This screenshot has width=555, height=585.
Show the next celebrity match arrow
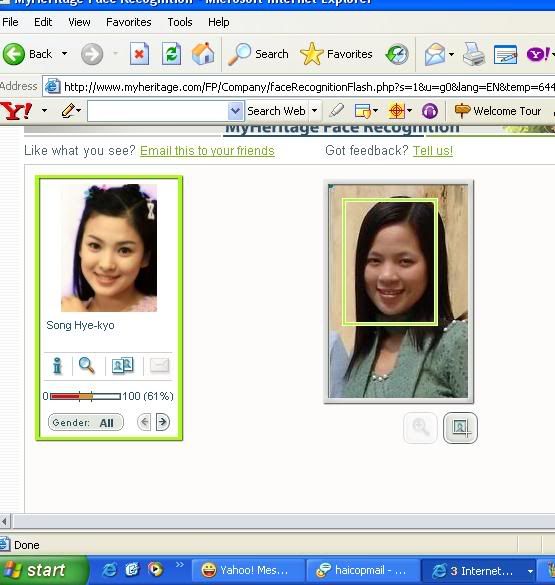163,422
